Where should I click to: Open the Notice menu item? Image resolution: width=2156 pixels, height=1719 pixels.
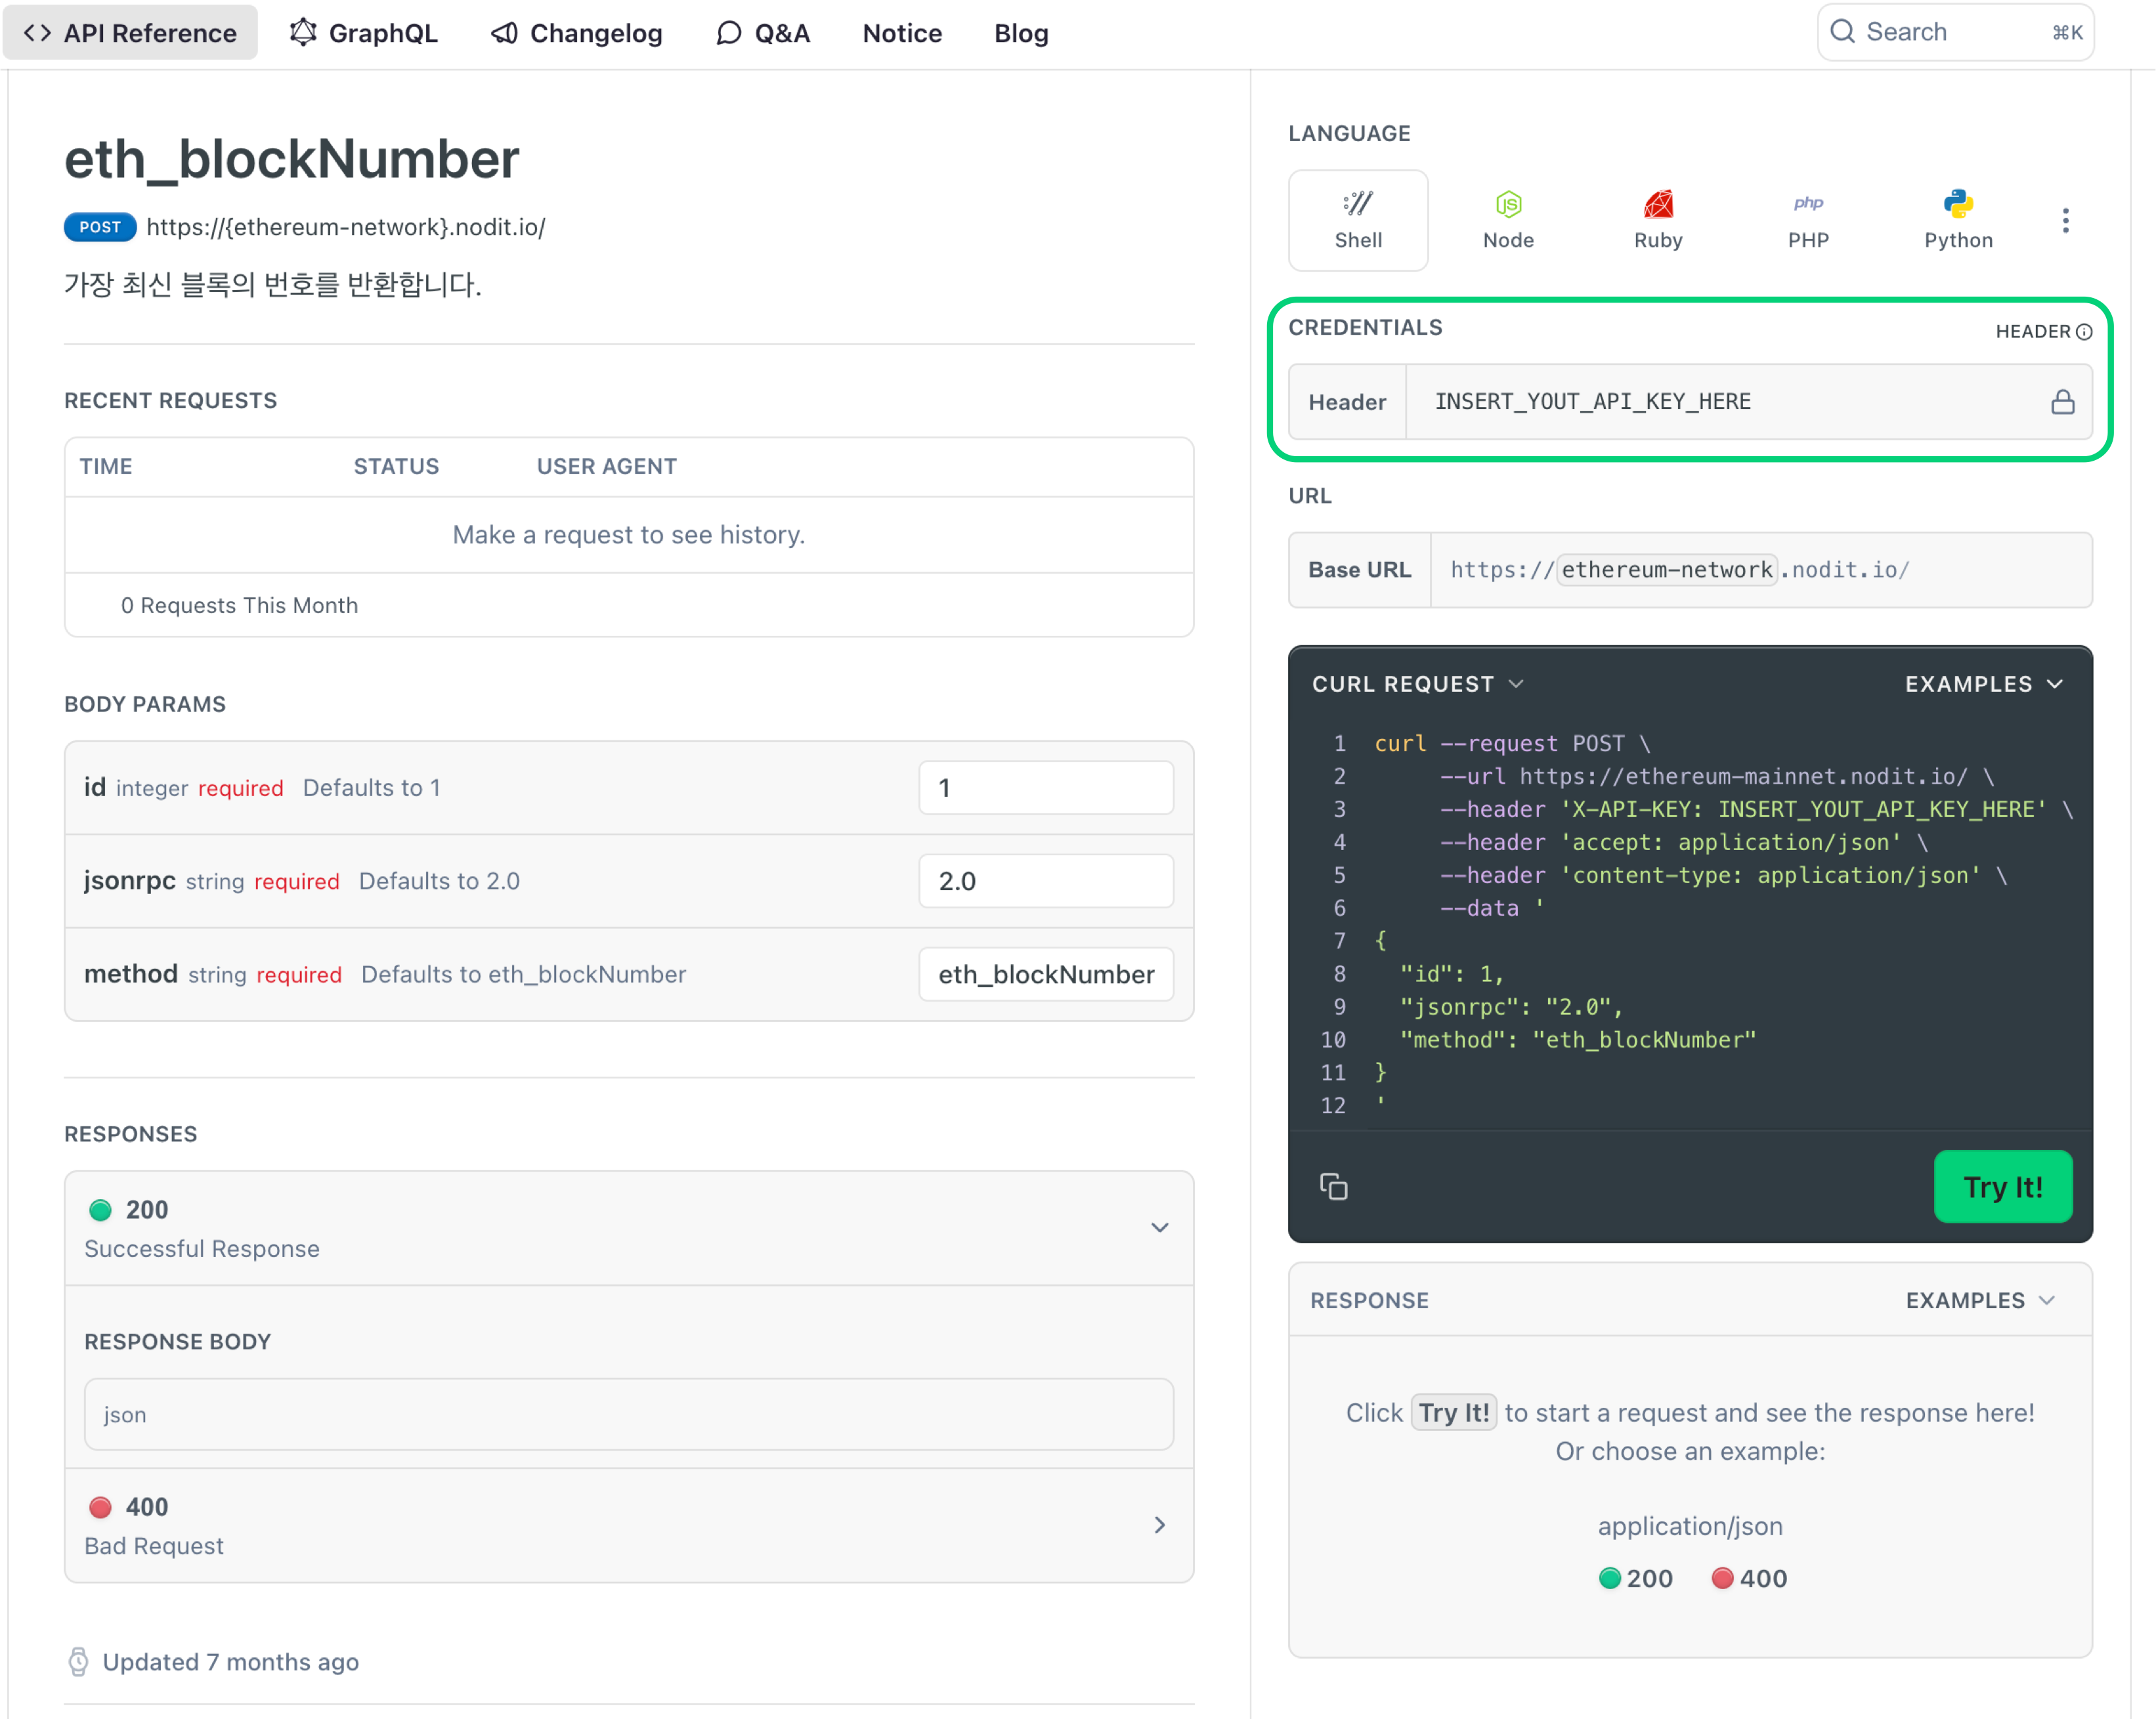click(901, 32)
